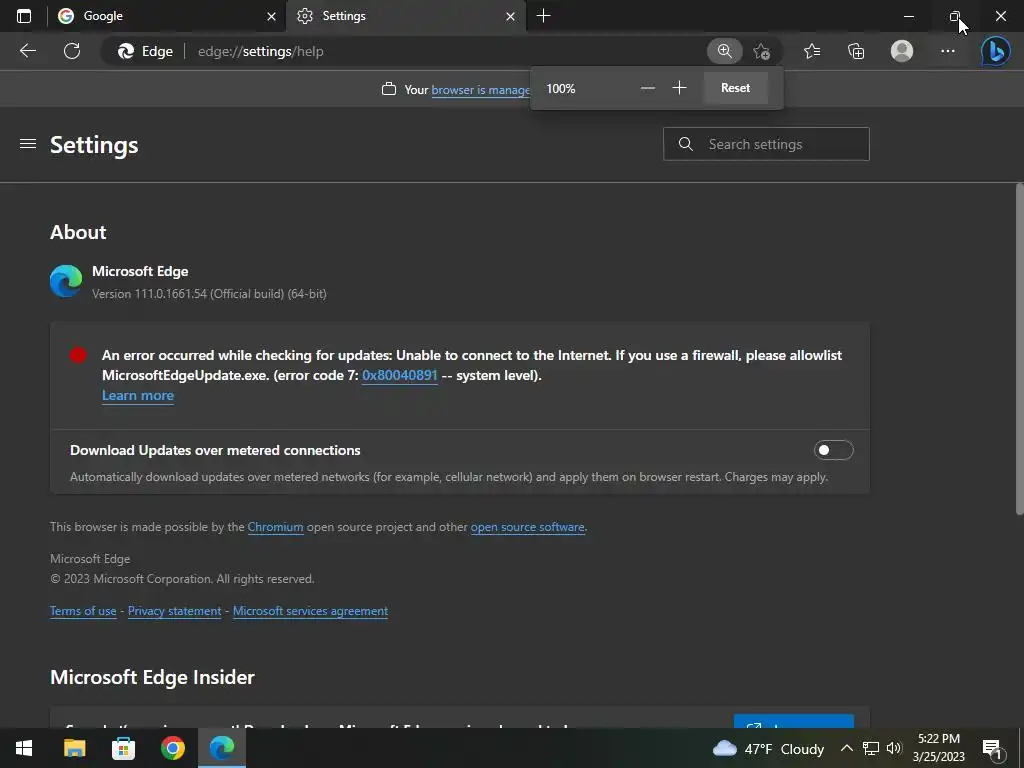Viewport: 1024px width, 768px height.
Task: Open the Chromium project link
Action: coord(276,527)
